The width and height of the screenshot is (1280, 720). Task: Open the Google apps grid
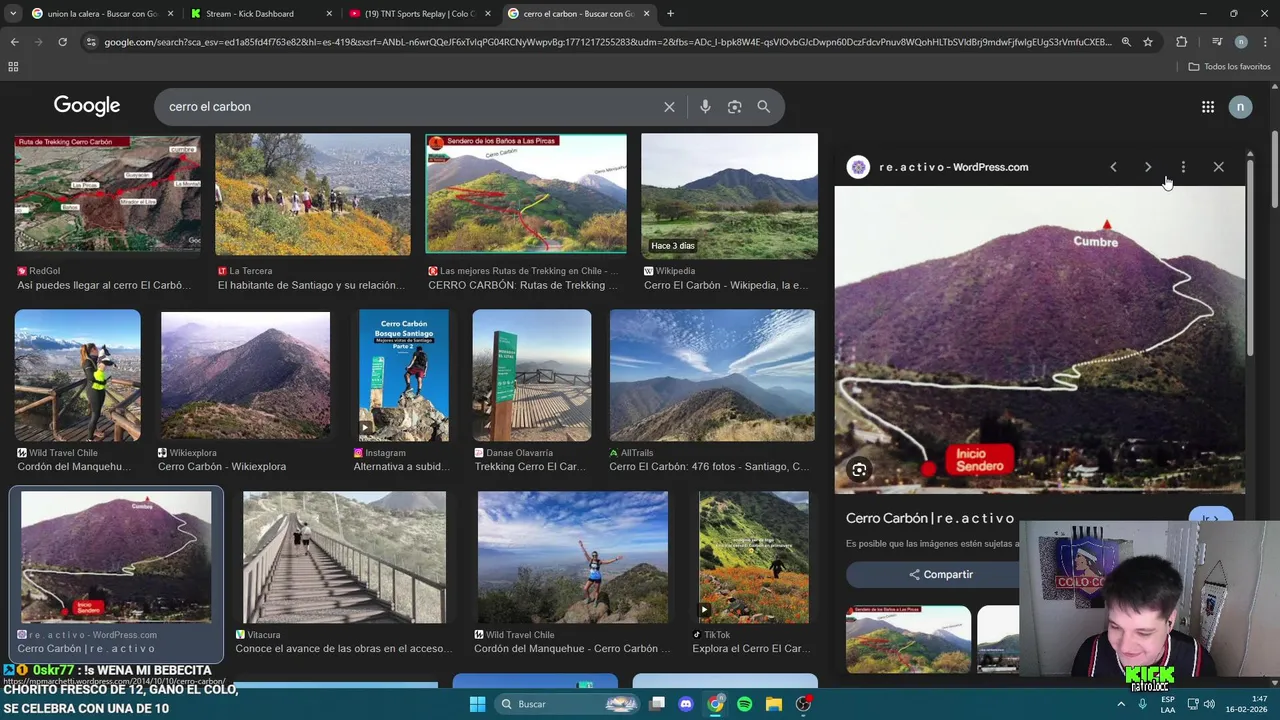pyautogui.click(x=1208, y=107)
